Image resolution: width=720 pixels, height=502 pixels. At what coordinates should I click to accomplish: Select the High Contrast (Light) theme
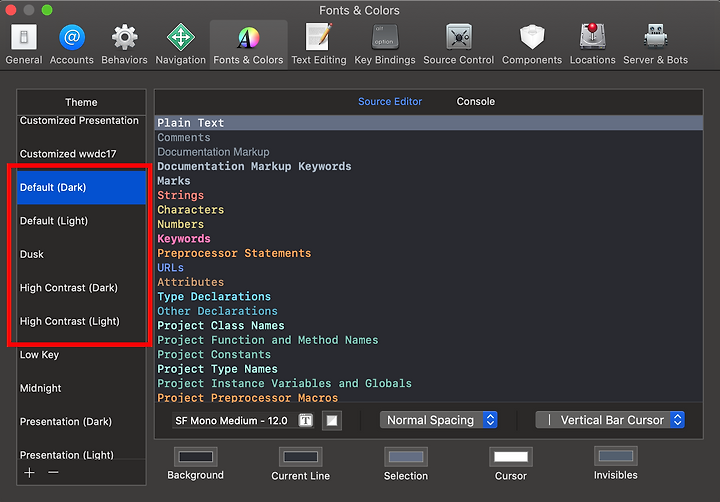[x=81, y=322]
